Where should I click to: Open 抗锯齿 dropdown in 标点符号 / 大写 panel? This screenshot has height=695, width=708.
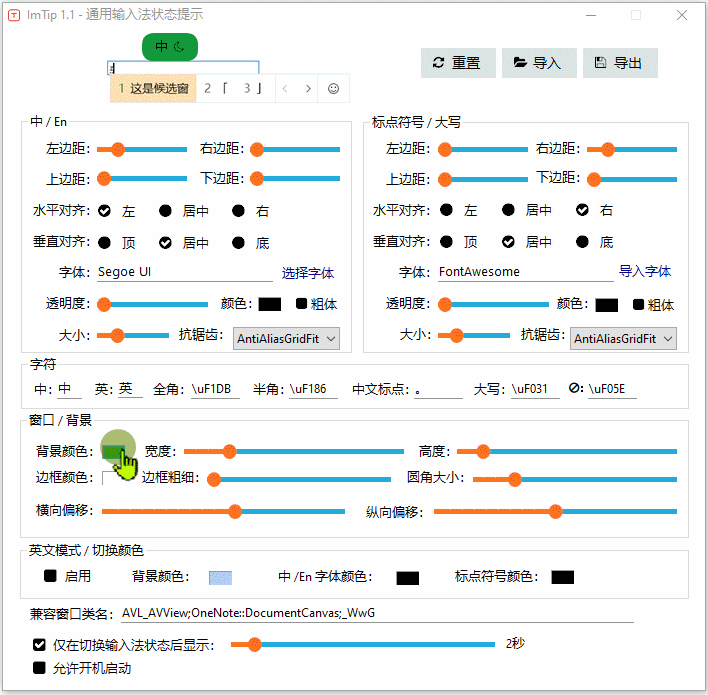[x=623, y=339]
